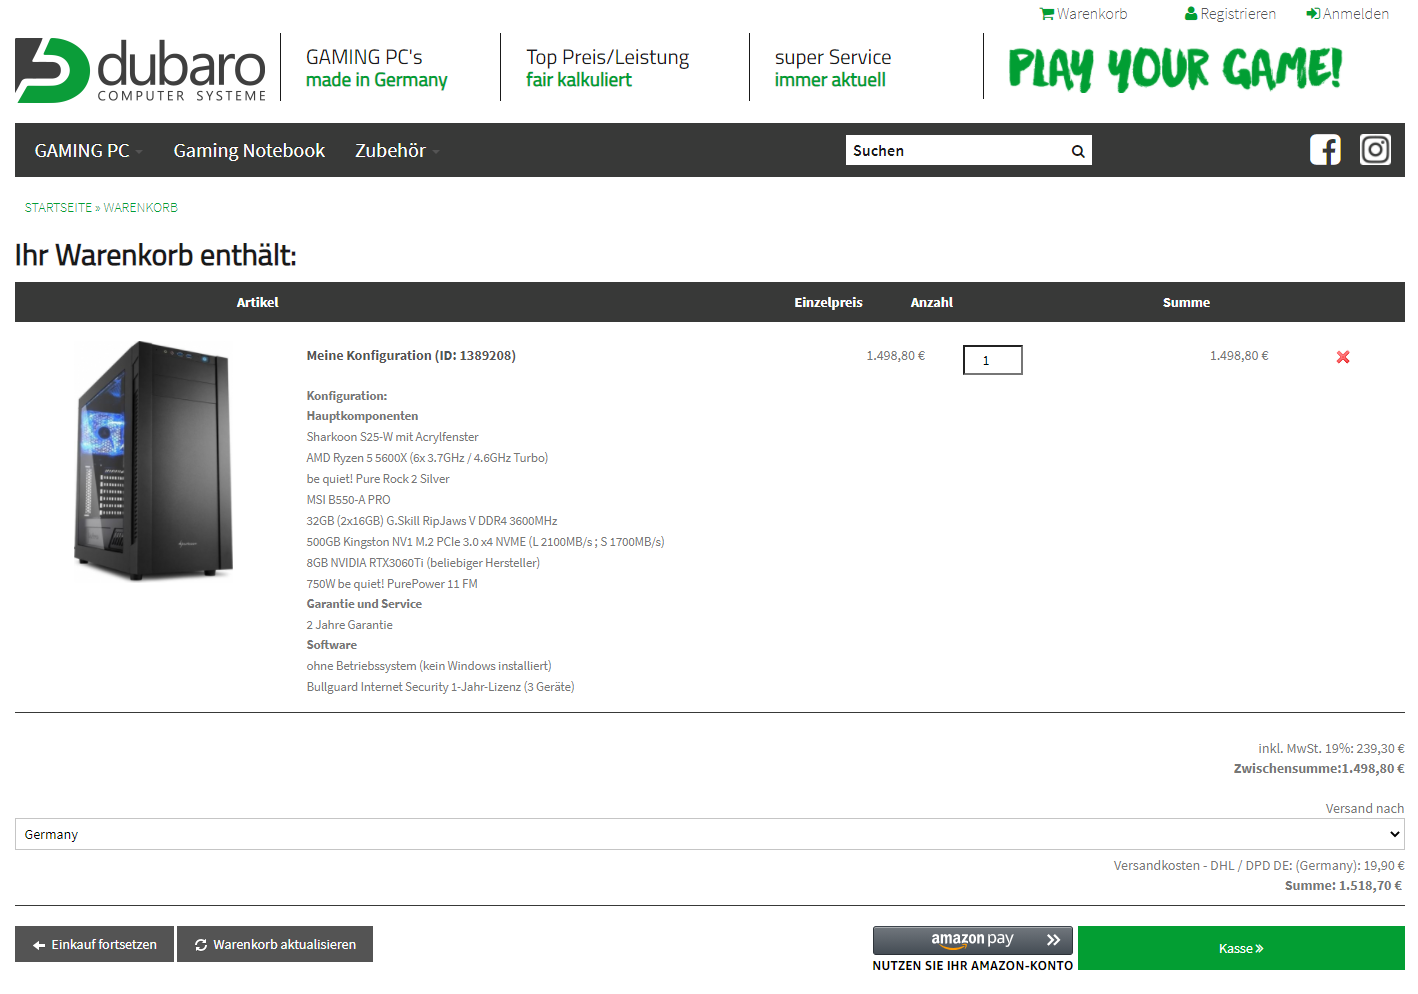1418x994 pixels.
Task: Click the search magnifier icon
Action: (x=1078, y=151)
